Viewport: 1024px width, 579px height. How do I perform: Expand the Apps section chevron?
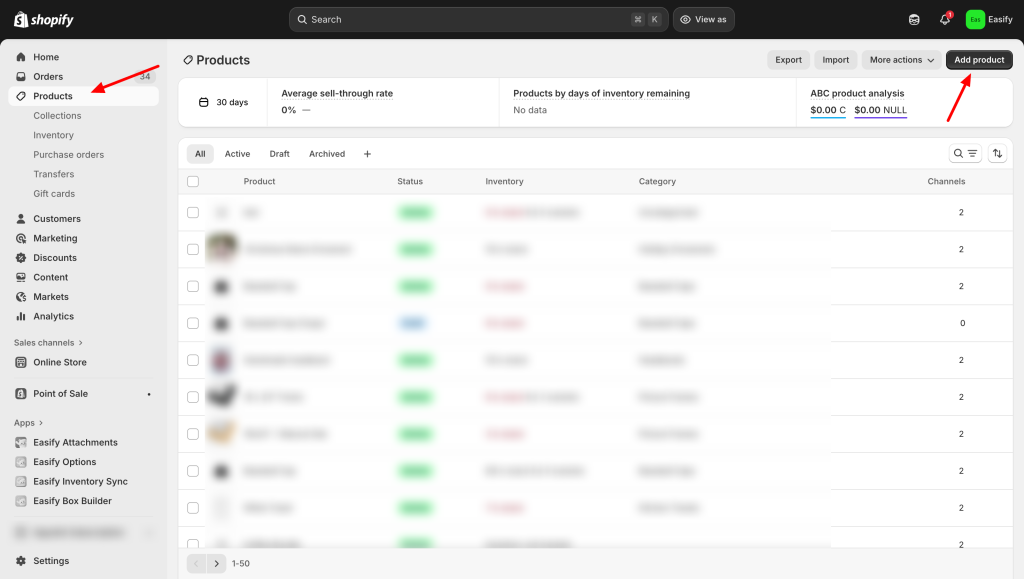tap(40, 423)
